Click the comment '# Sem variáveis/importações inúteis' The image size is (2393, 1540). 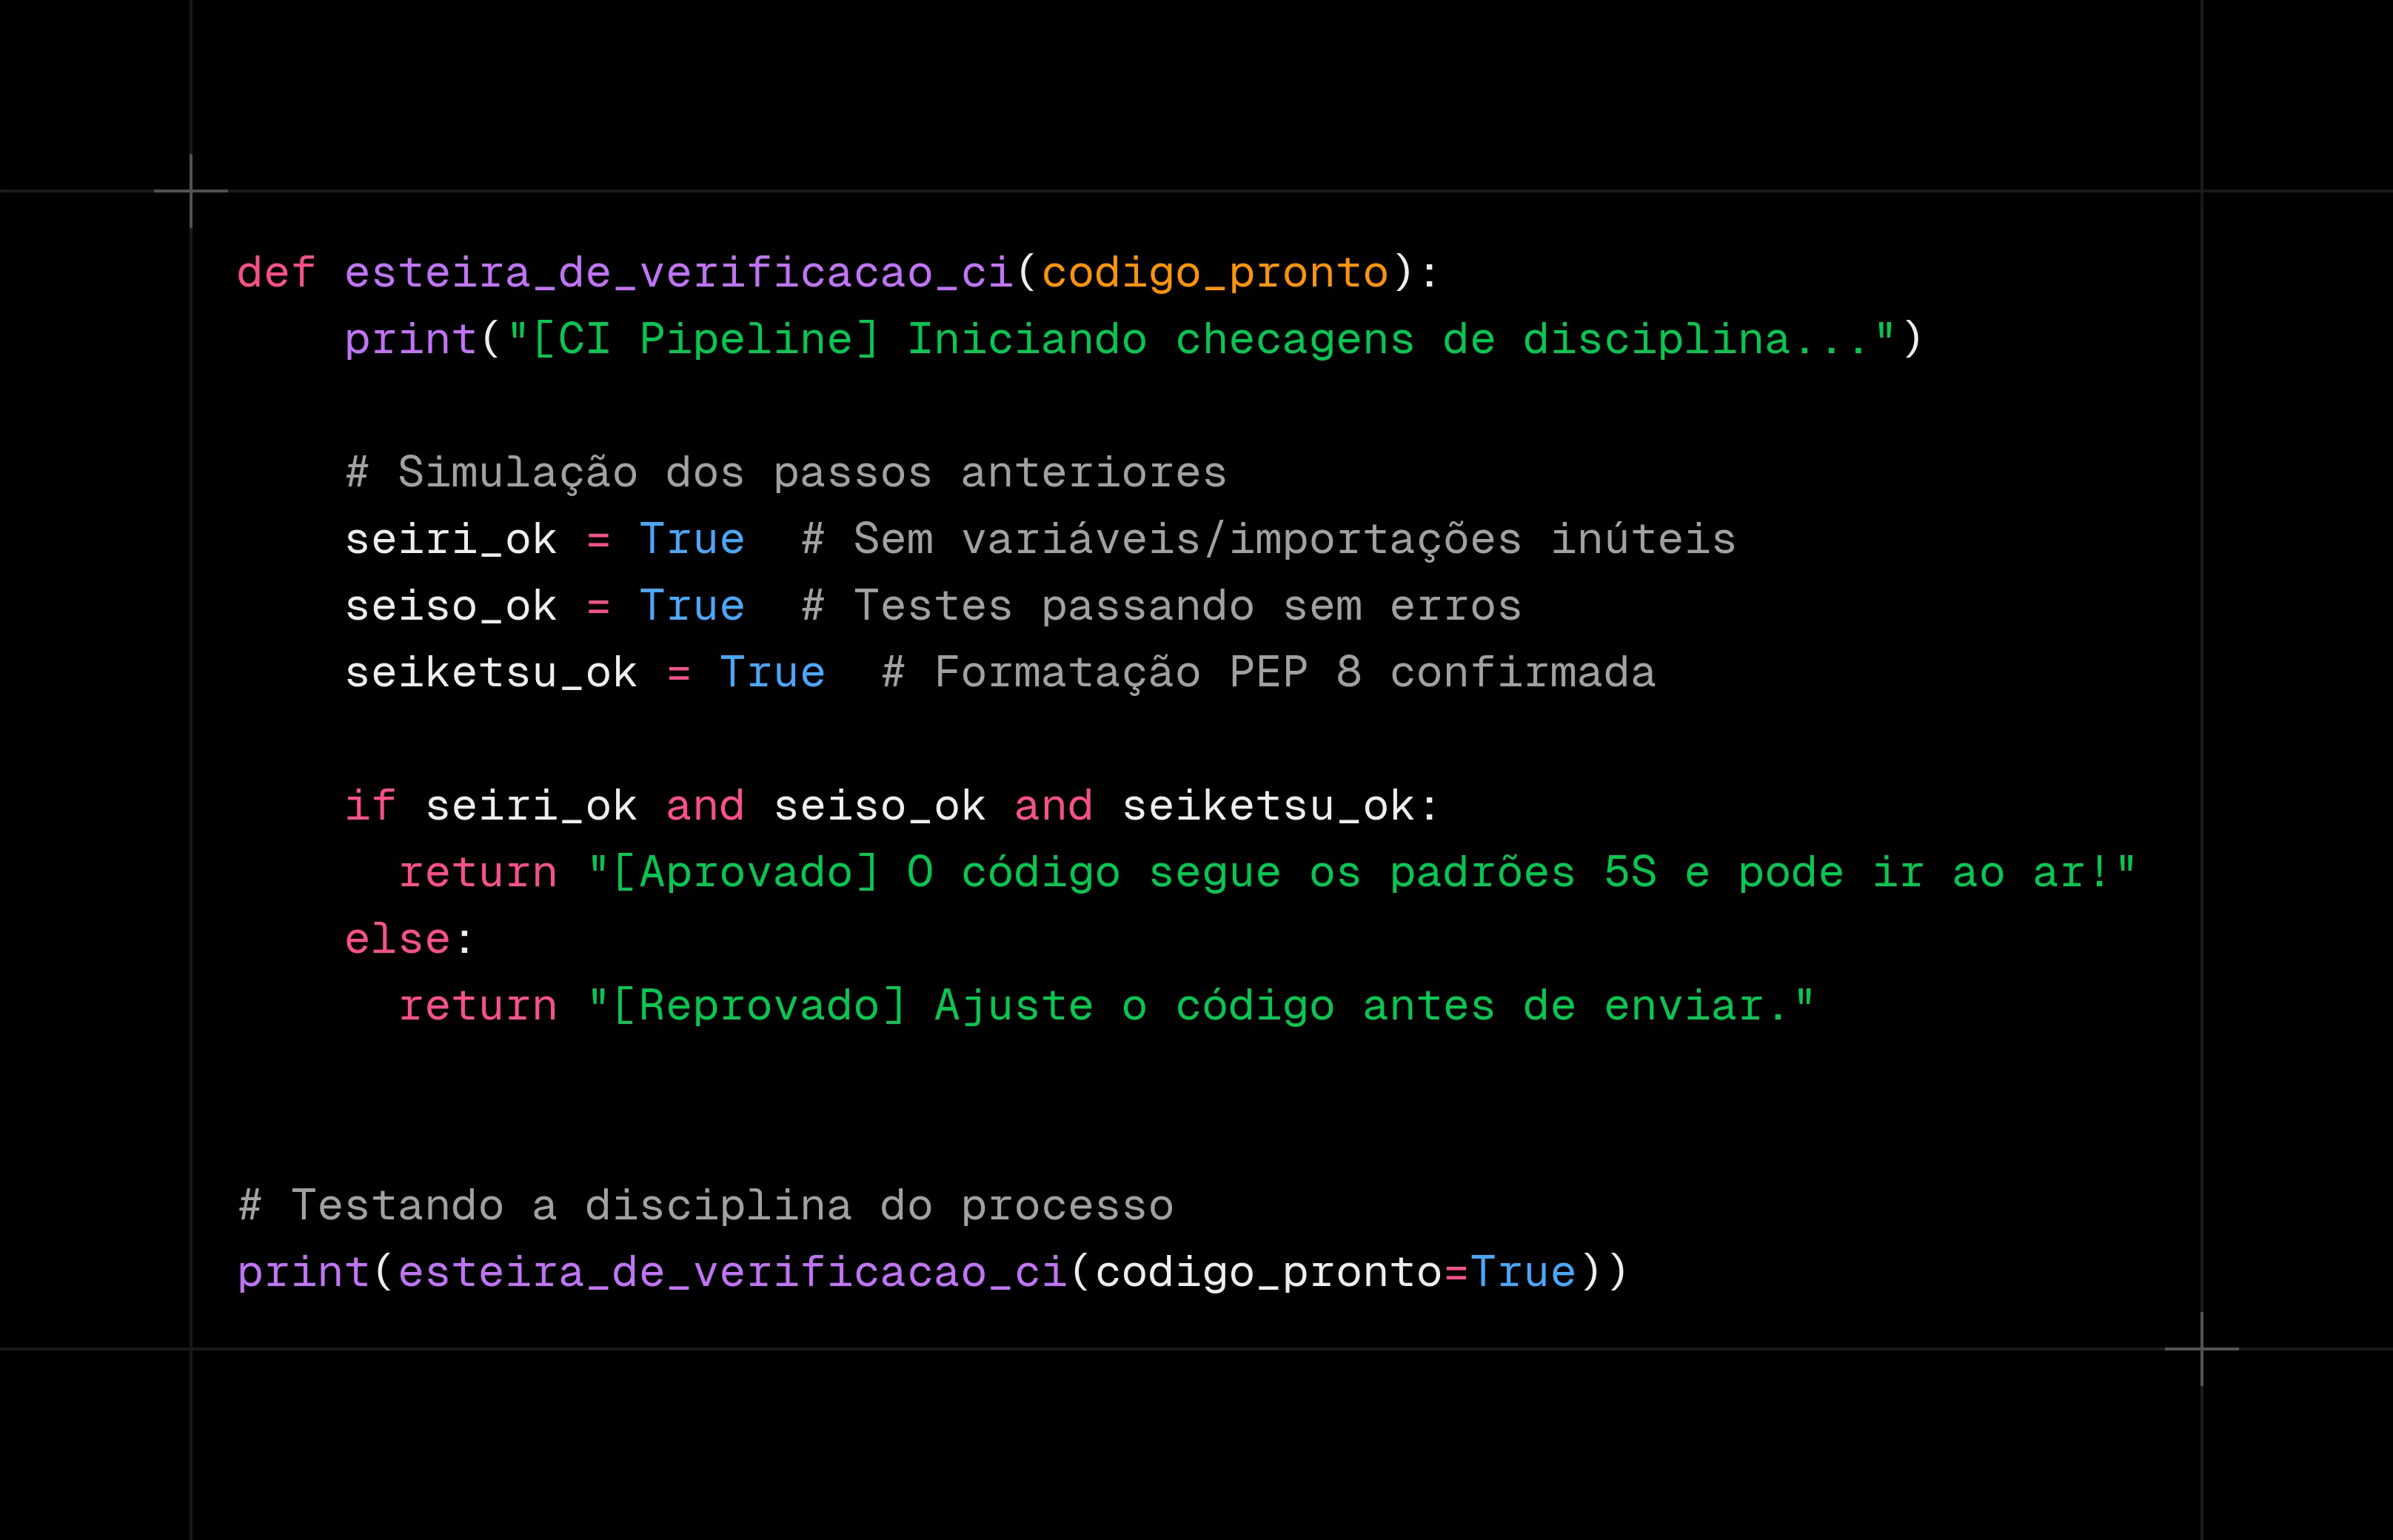(1269, 540)
